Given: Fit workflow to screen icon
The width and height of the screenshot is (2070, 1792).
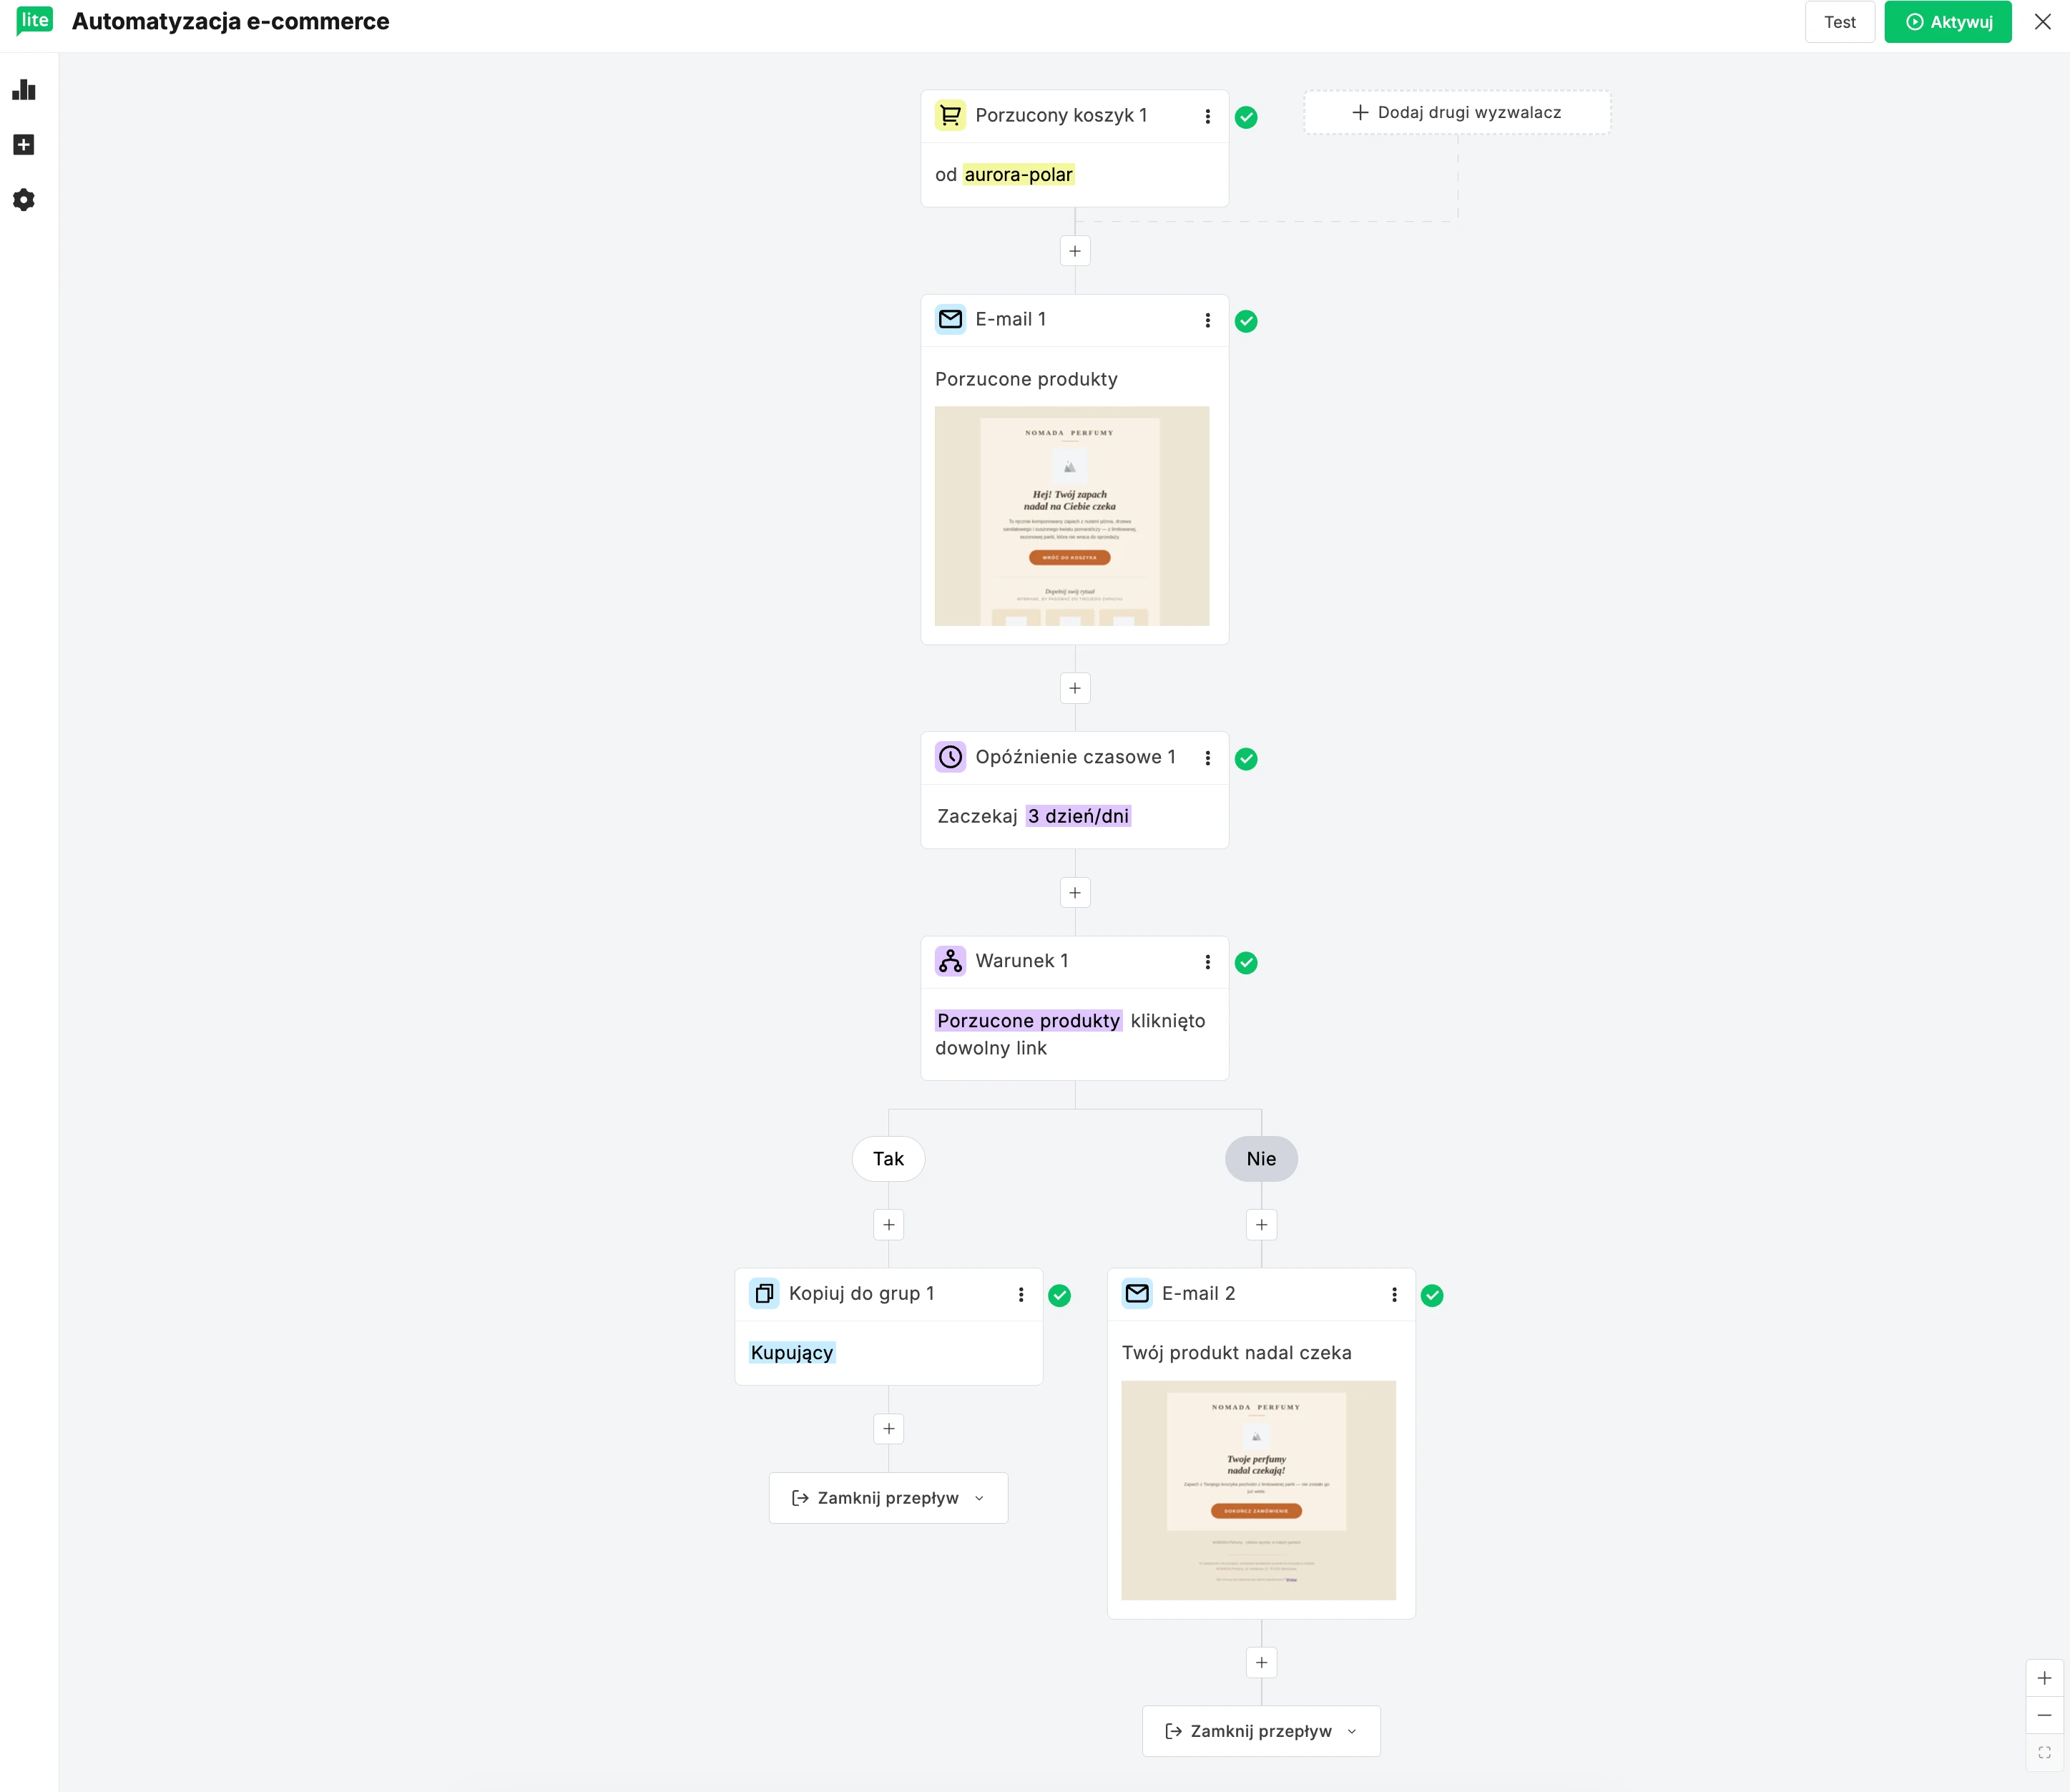Looking at the screenshot, I should 2044,1753.
